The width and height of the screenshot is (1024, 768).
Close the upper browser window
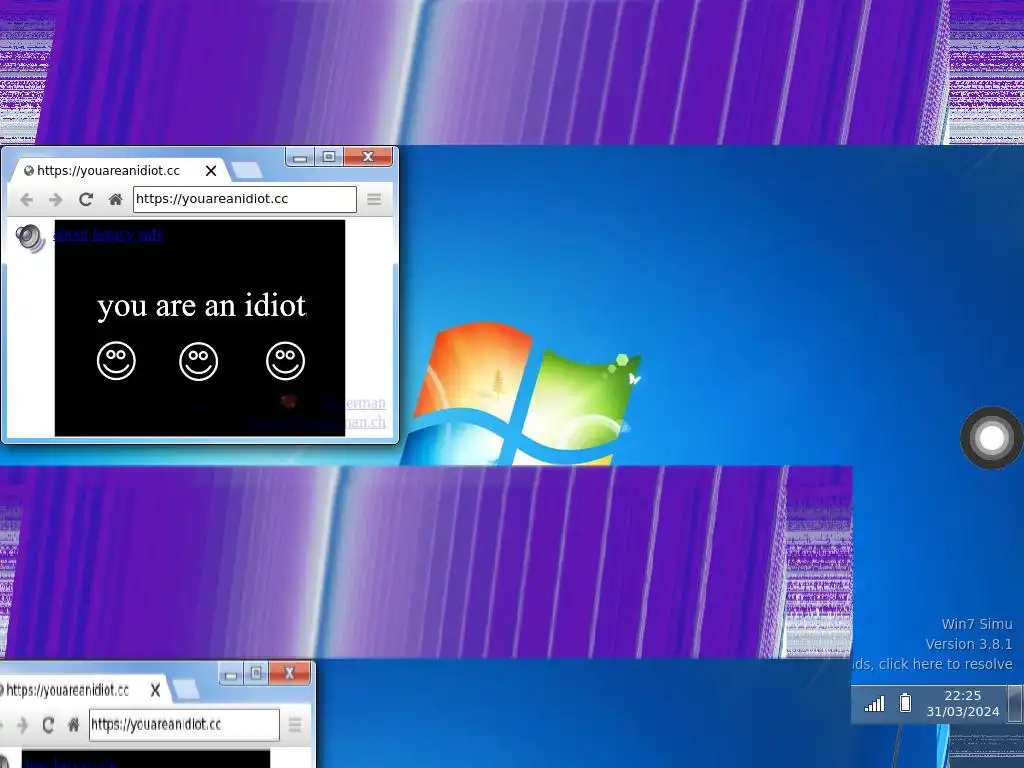(x=368, y=157)
